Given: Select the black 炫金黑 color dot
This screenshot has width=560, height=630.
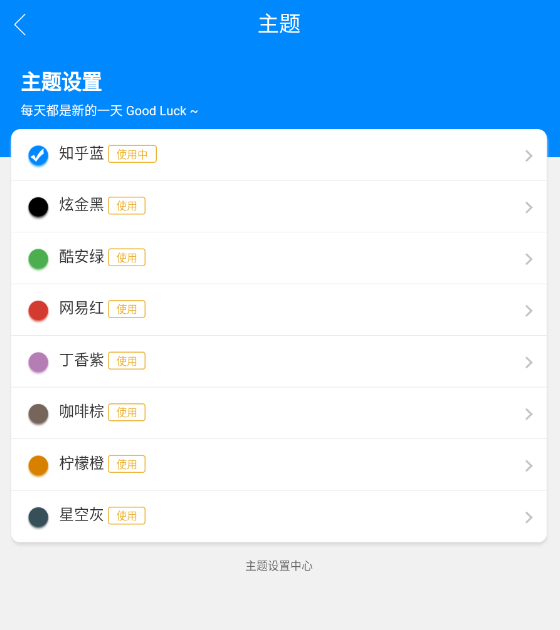Looking at the screenshot, I should [38, 207].
